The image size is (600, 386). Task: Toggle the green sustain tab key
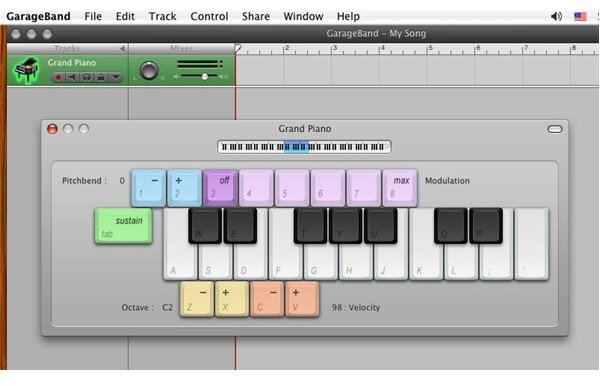click(x=123, y=226)
